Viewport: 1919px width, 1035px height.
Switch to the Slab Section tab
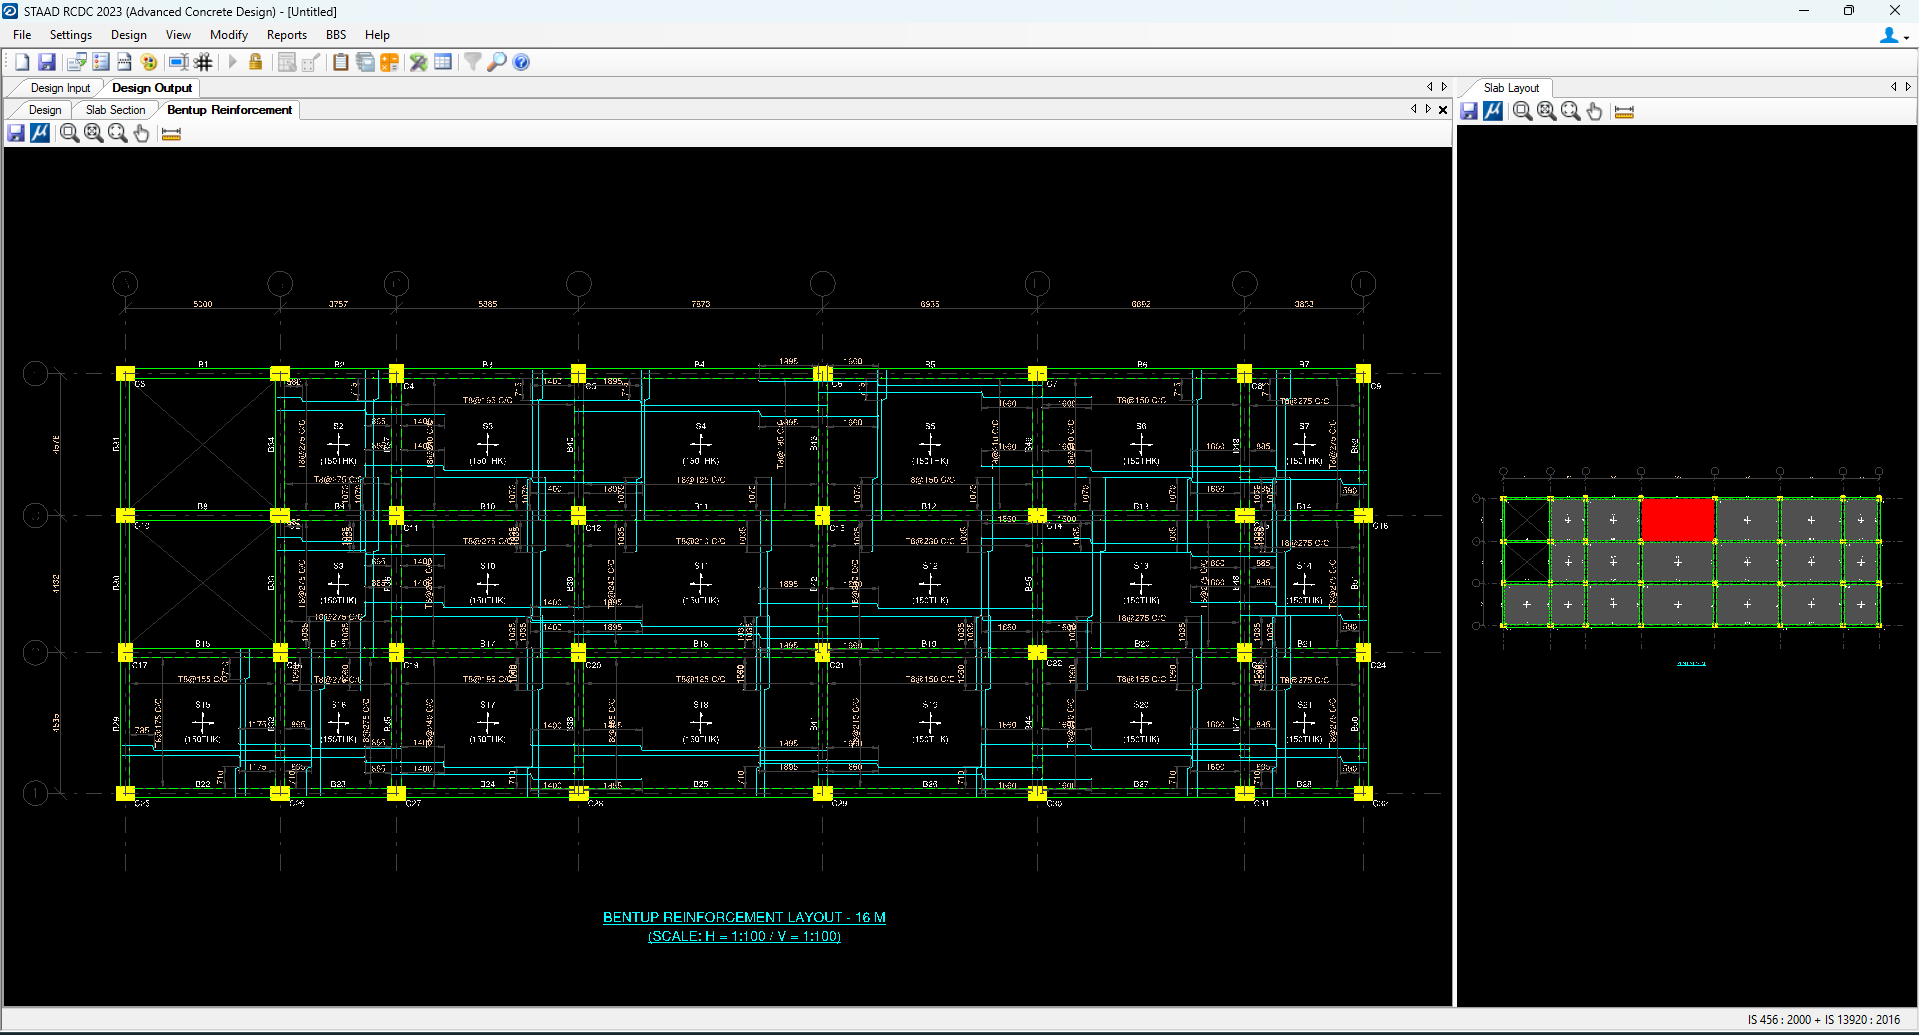[x=115, y=110]
